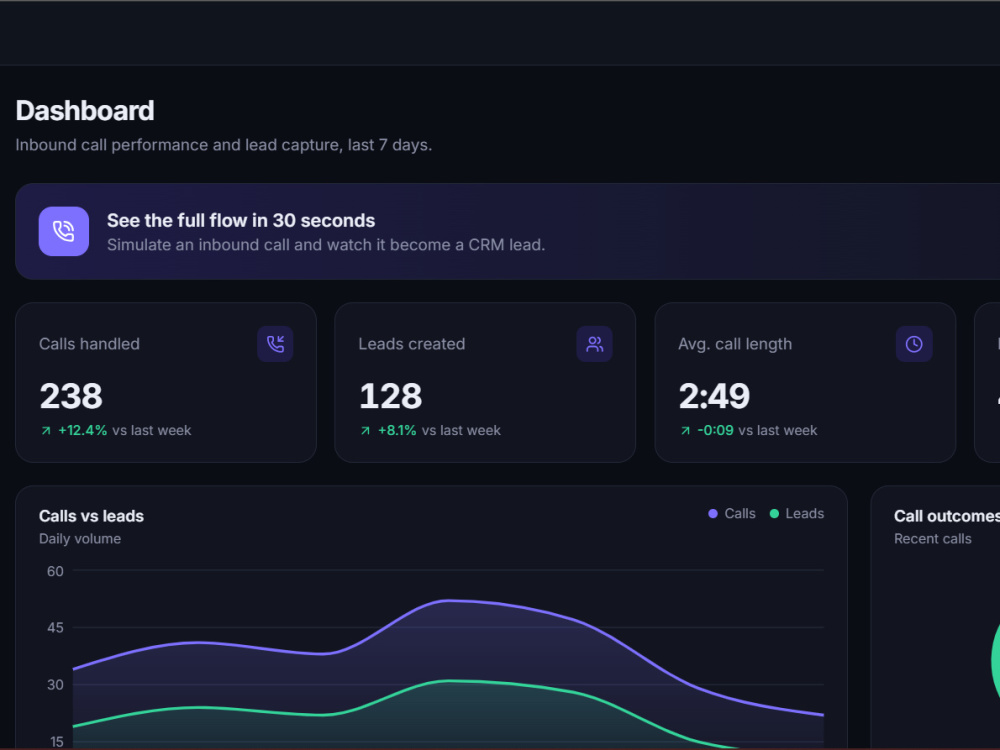The height and width of the screenshot is (750, 1000).
Task: Click the Leads created value 128
Action: (390, 395)
